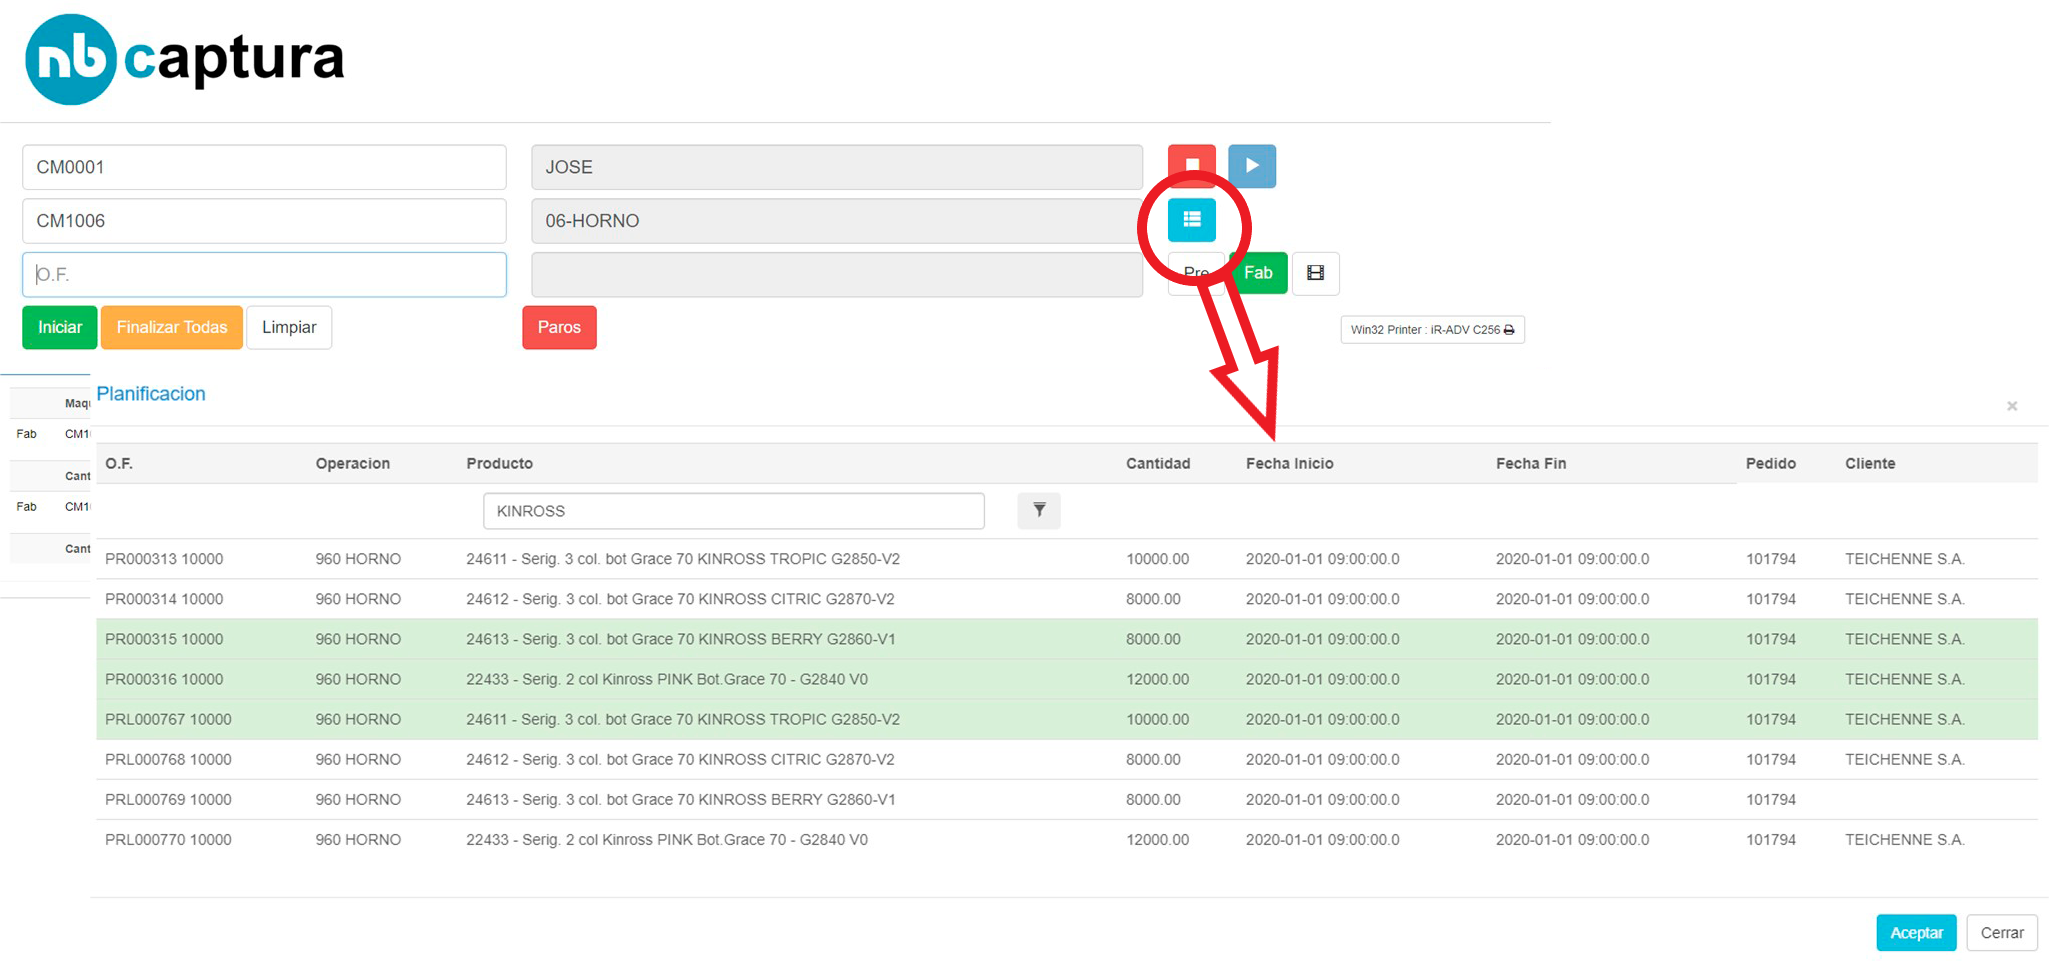
Task: Click the JOSE name field
Action: click(x=837, y=167)
